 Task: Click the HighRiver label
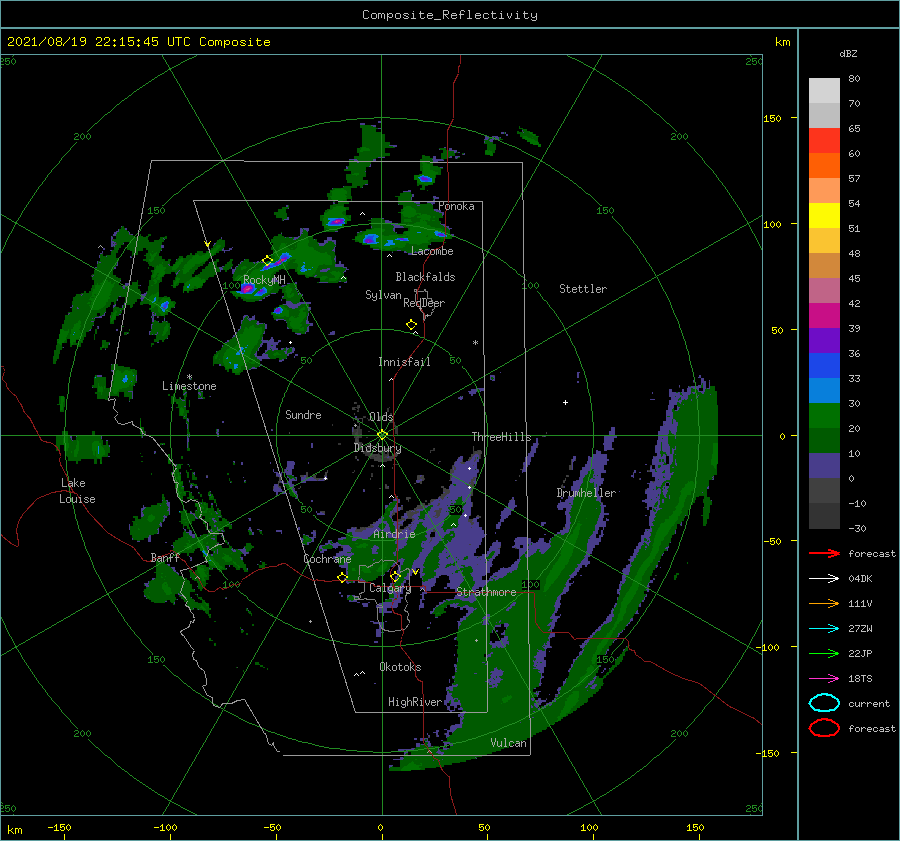tap(415, 702)
